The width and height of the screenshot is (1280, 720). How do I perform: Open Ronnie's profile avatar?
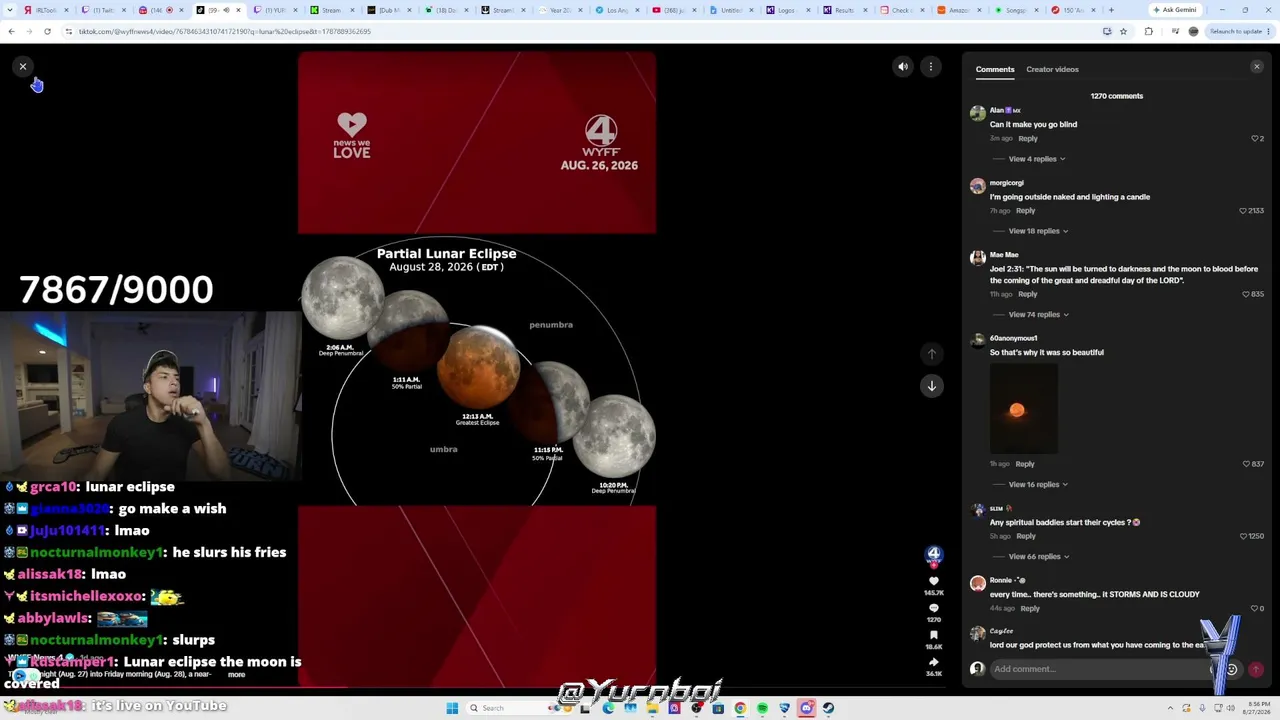point(977,583)
